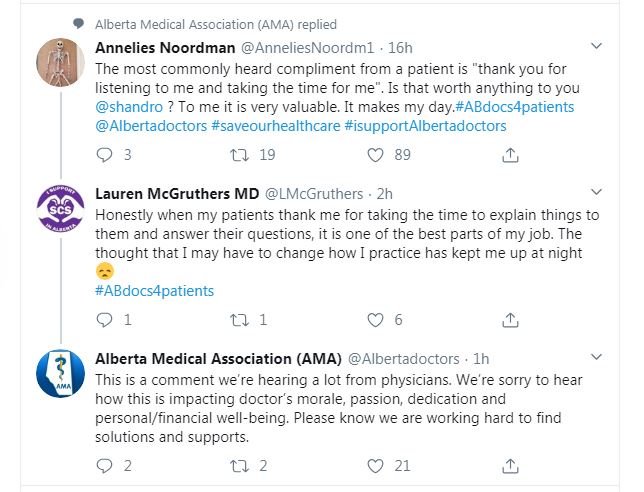Retweet the Alberta Medical Association tweet
The height and width of the screenshot is (492, 644).
(239, 465)
